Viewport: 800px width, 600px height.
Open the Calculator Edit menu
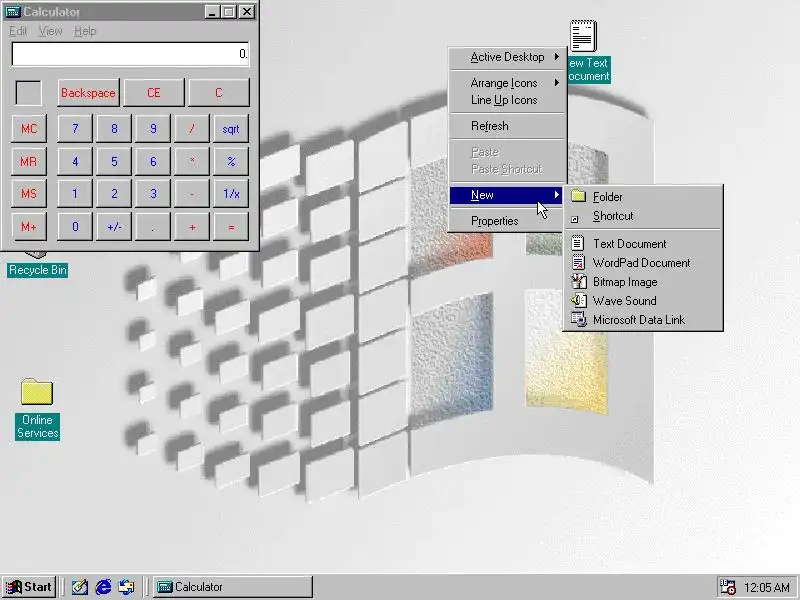coord(18,31)
